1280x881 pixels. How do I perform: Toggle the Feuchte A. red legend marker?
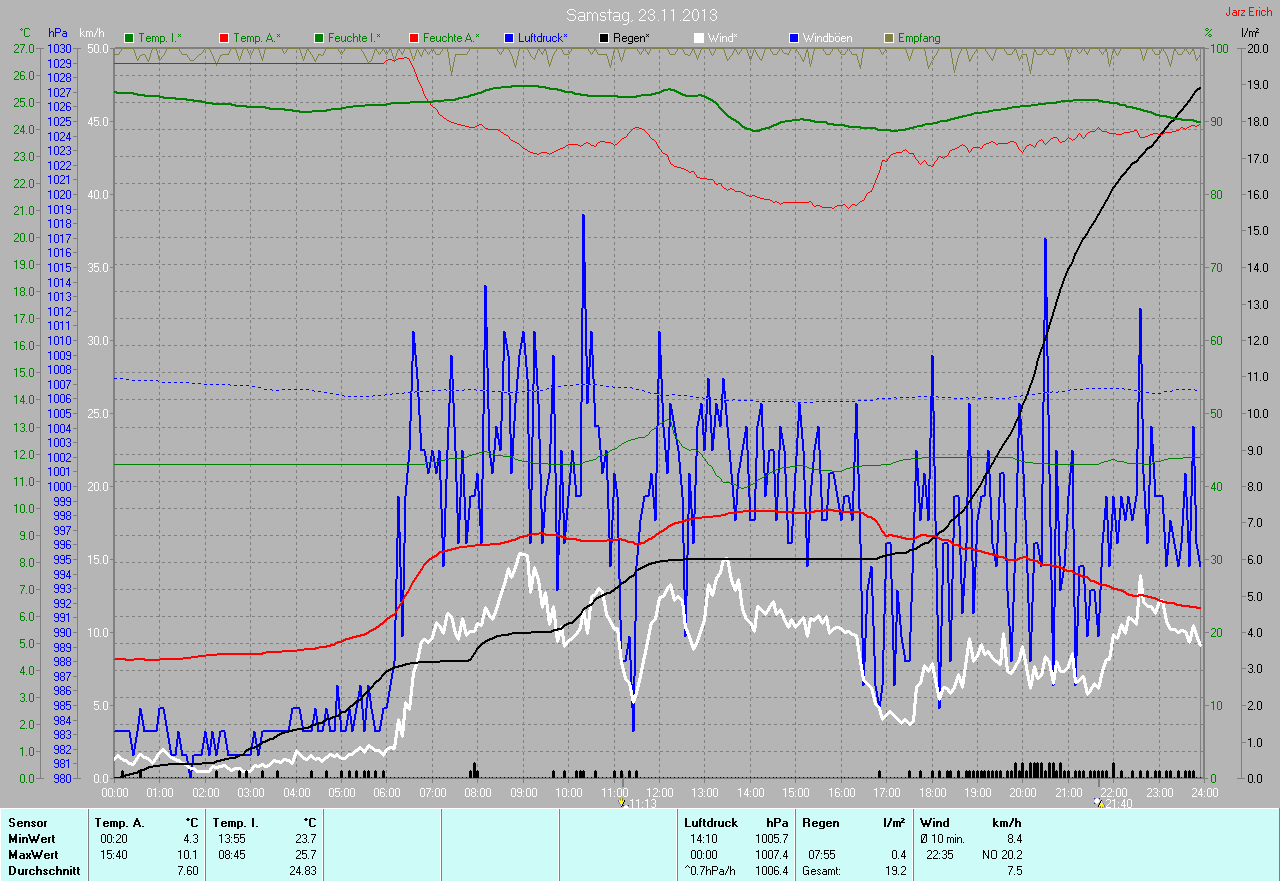[x=414, y=38]
